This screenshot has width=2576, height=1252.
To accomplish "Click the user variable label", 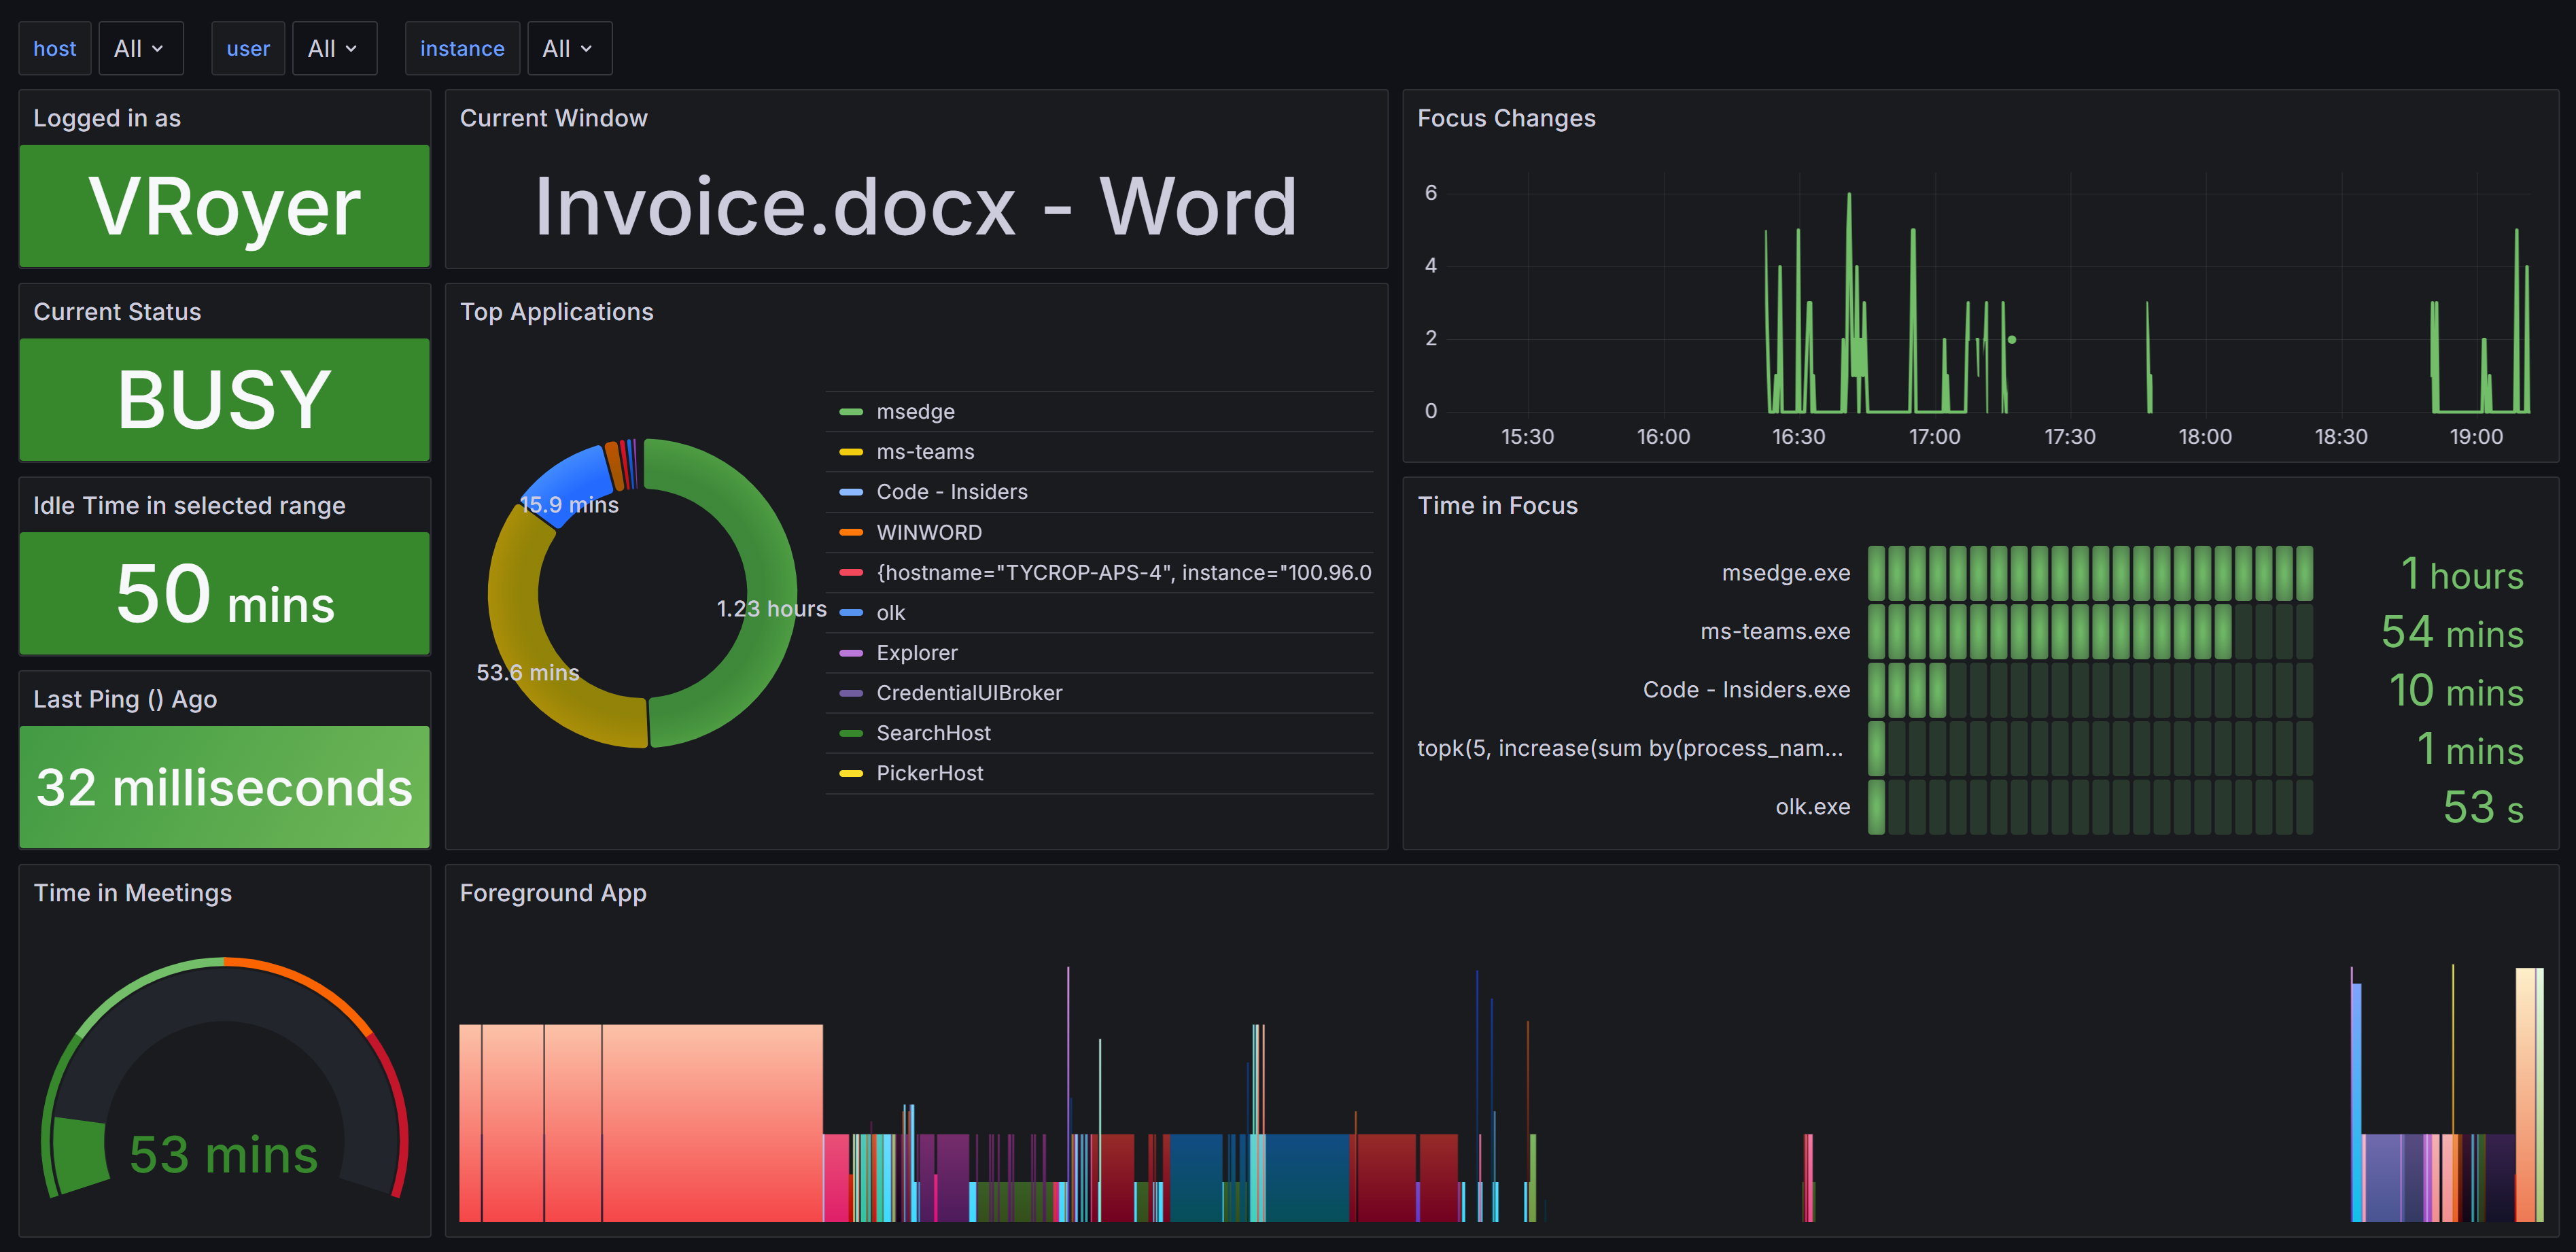I will (x=247, y=48).
